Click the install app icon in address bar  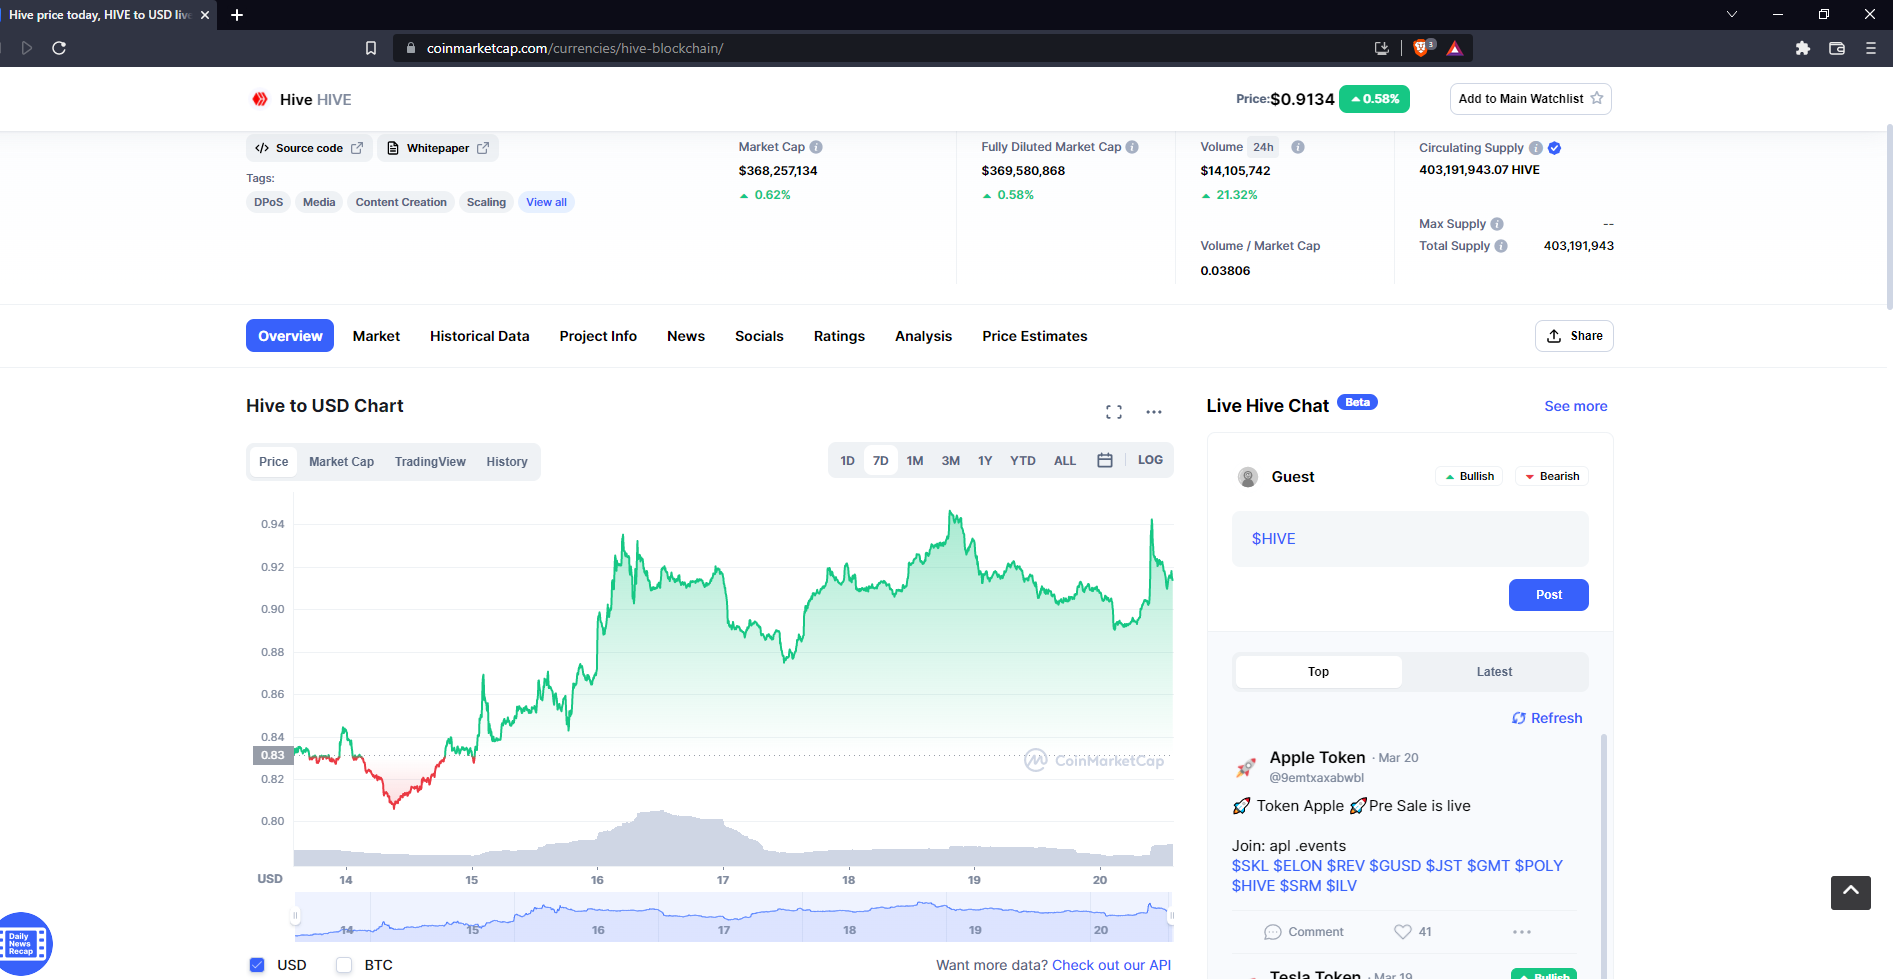(x=1382, y=48)
